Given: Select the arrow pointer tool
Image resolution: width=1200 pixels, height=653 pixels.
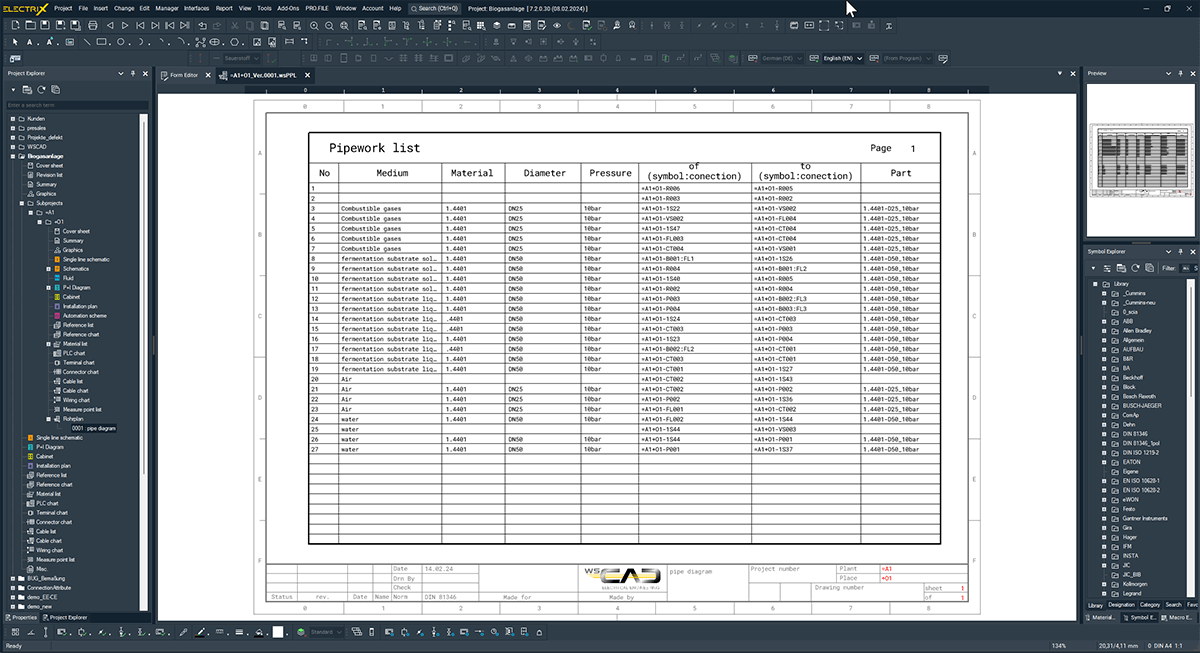Looking at the screenshot, I should pyautogui.click(x=16, y=42).
